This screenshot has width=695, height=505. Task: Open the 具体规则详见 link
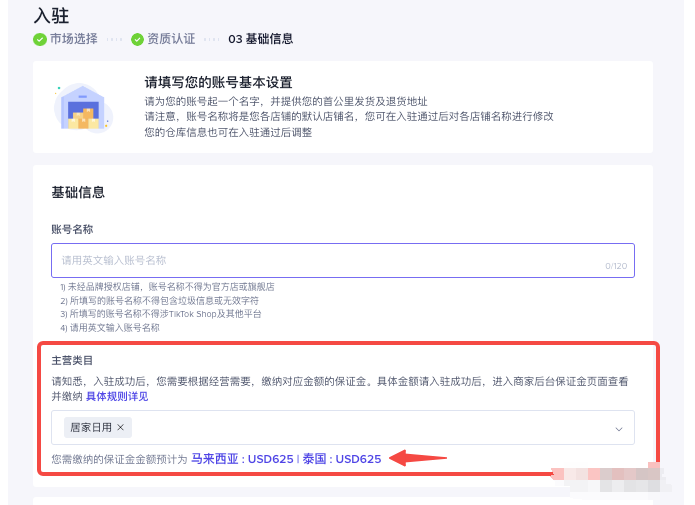(117, 396)
